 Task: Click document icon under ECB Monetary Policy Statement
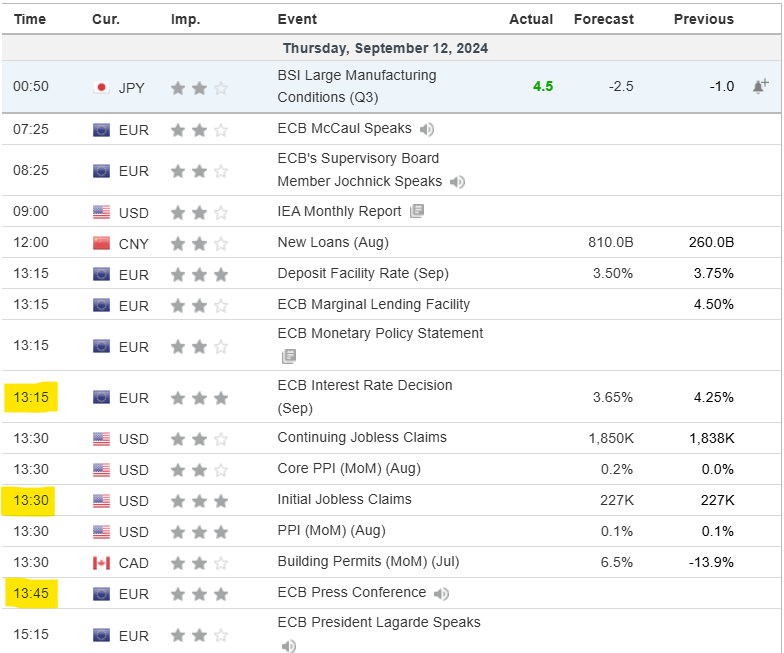point(289,356)
